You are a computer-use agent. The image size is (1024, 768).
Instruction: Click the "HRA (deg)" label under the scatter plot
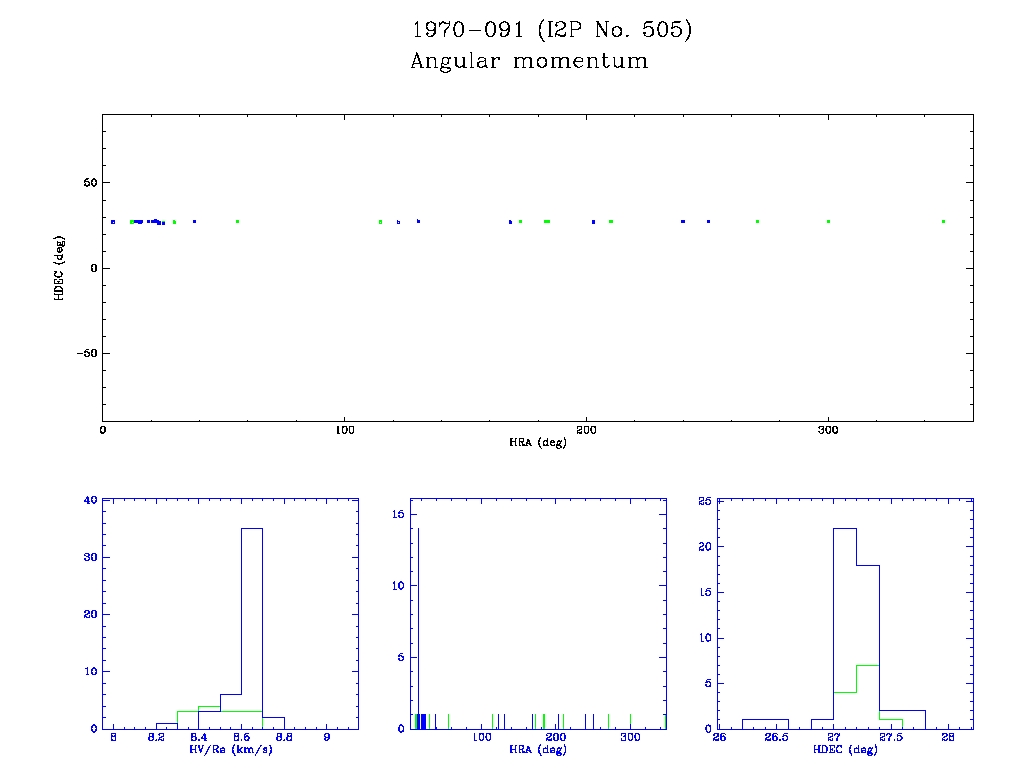(x=537, y=442)
